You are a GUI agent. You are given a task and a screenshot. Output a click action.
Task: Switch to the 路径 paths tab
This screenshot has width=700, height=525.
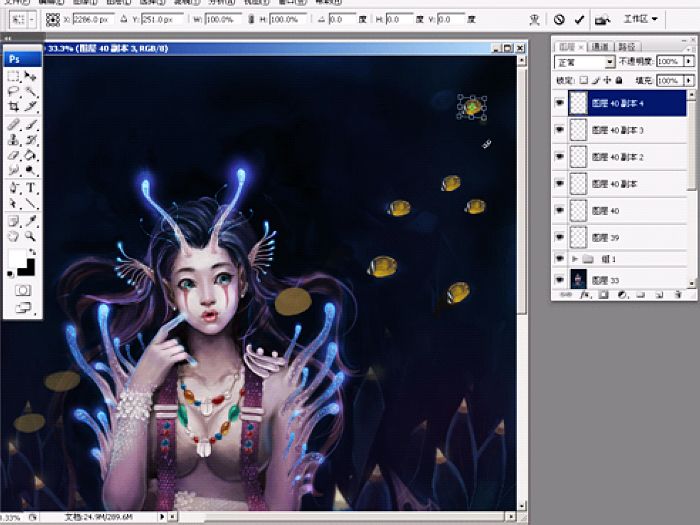pyautogui.click(x=628, y=46)
